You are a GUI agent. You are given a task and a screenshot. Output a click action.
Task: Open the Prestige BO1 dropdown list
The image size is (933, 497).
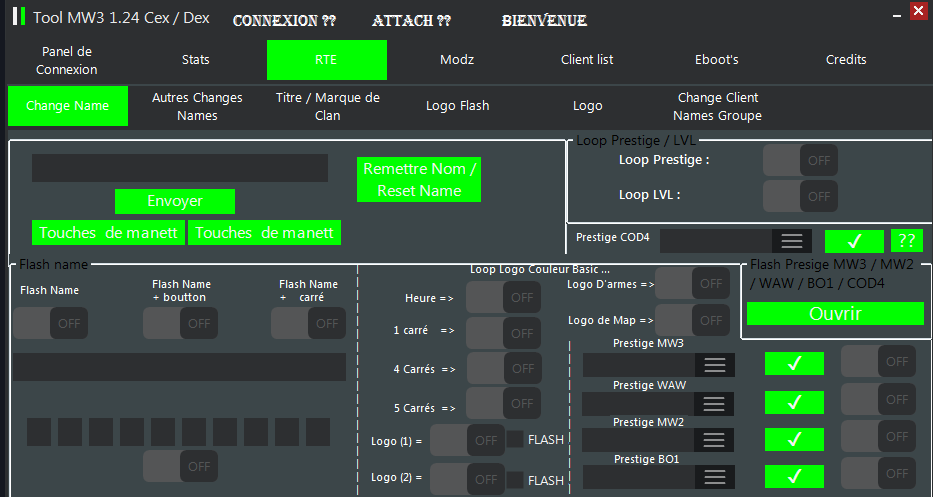(x=715, y=477)
